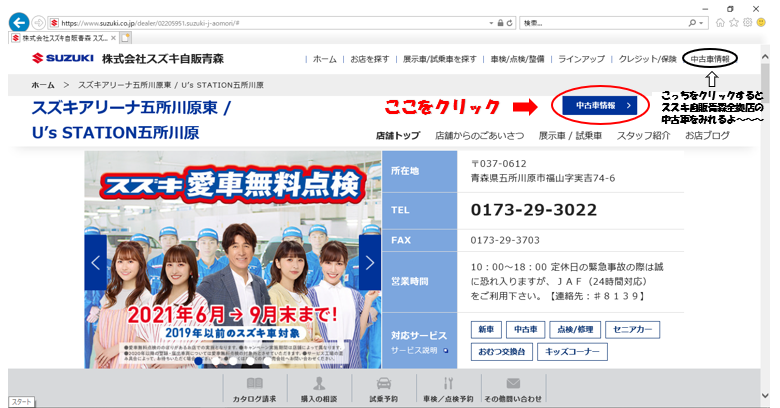Image resolution: width=780 pixels, height=408 pixels.
Task: Select お店ブログ tab
Action: [707, 135]
